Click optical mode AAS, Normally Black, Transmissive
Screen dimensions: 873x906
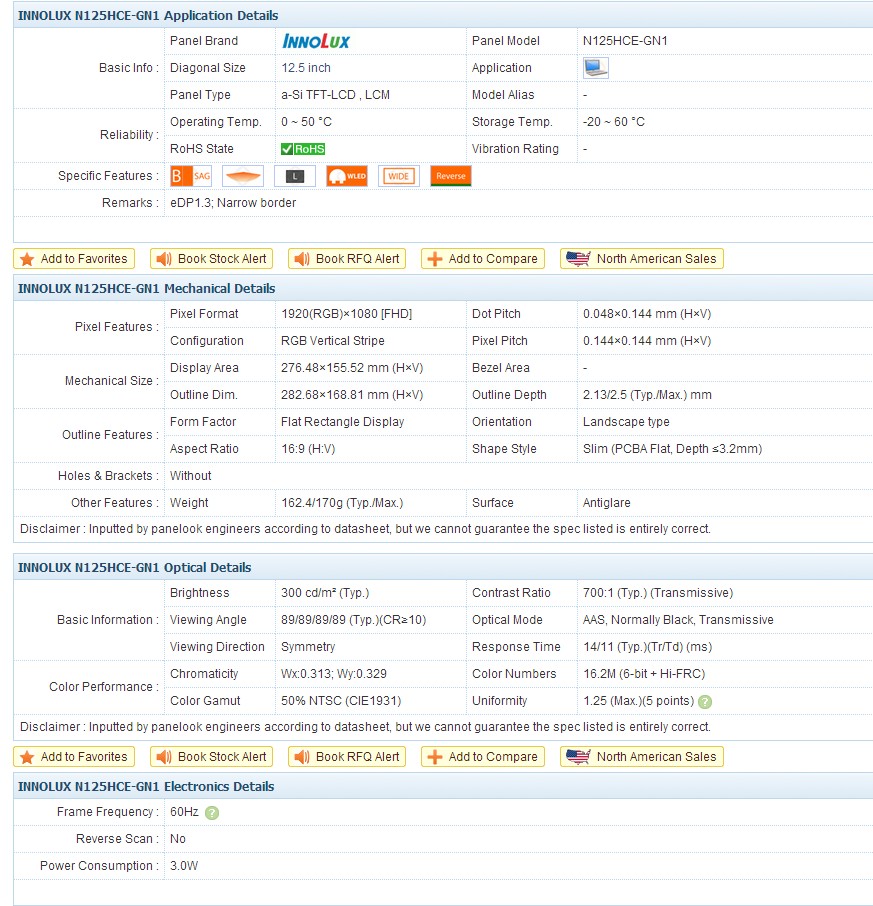(678, 620)
